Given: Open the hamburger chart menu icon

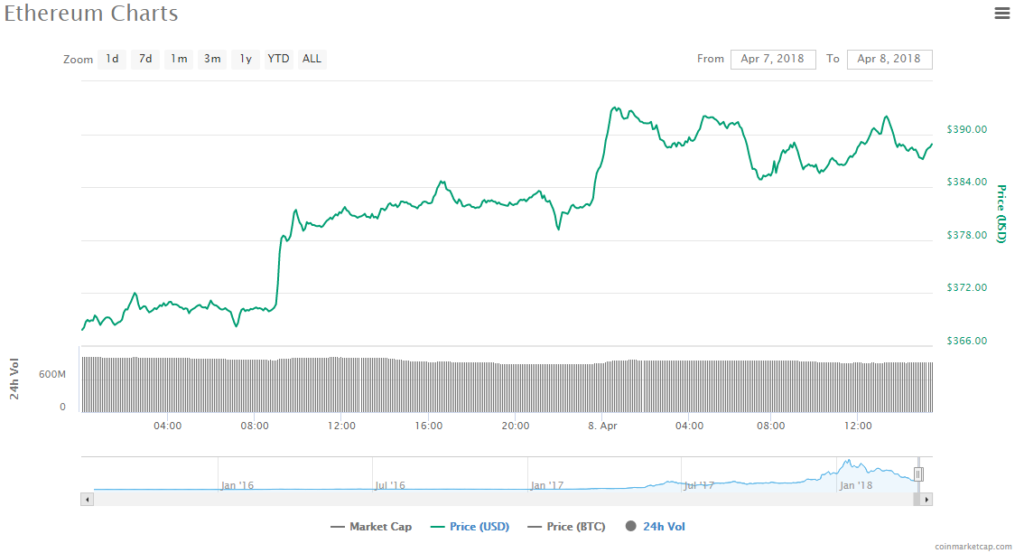Looking at the screenshot, I should (1002, 13).
